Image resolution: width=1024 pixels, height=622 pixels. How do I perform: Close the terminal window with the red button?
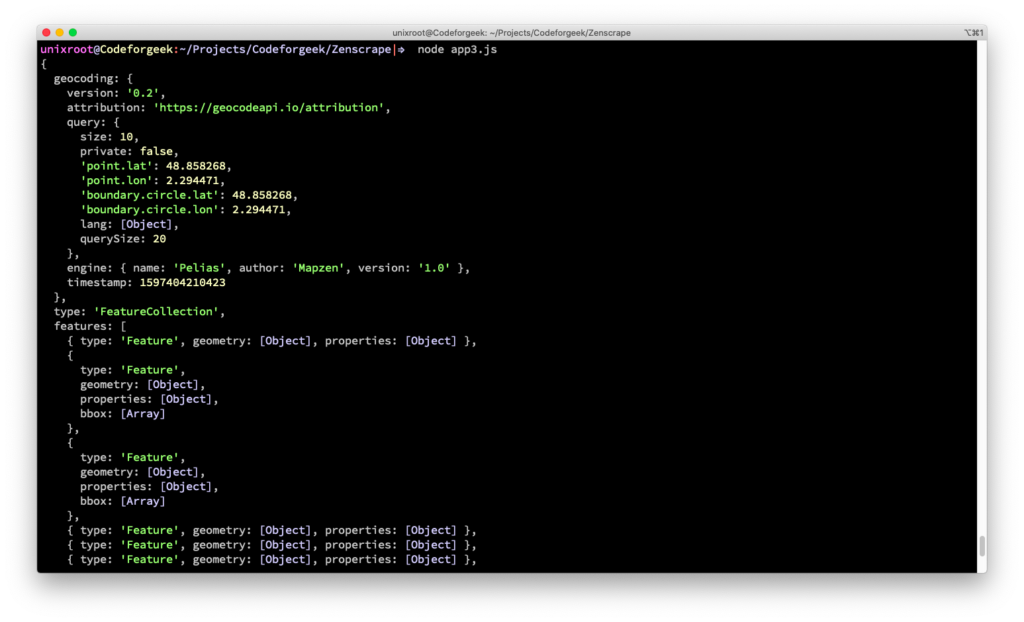coord(46,32)
